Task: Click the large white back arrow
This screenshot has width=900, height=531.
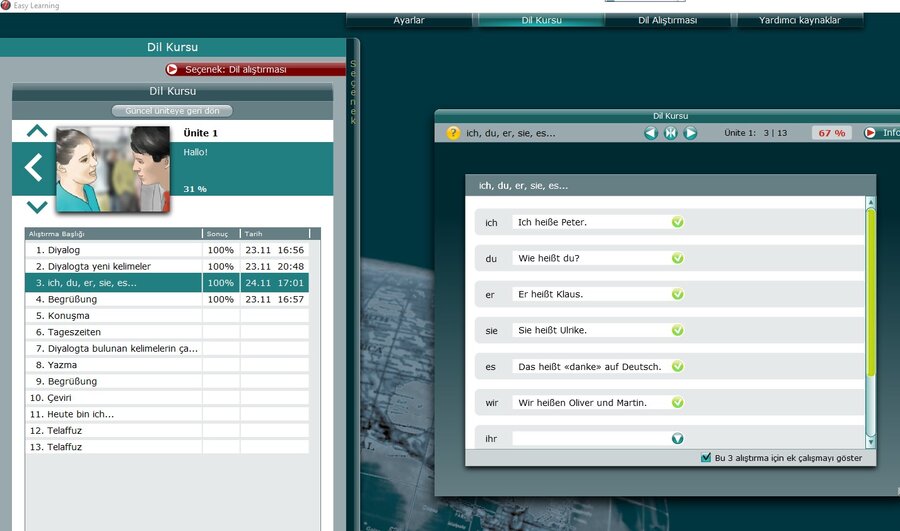Action: coord(33,168)
